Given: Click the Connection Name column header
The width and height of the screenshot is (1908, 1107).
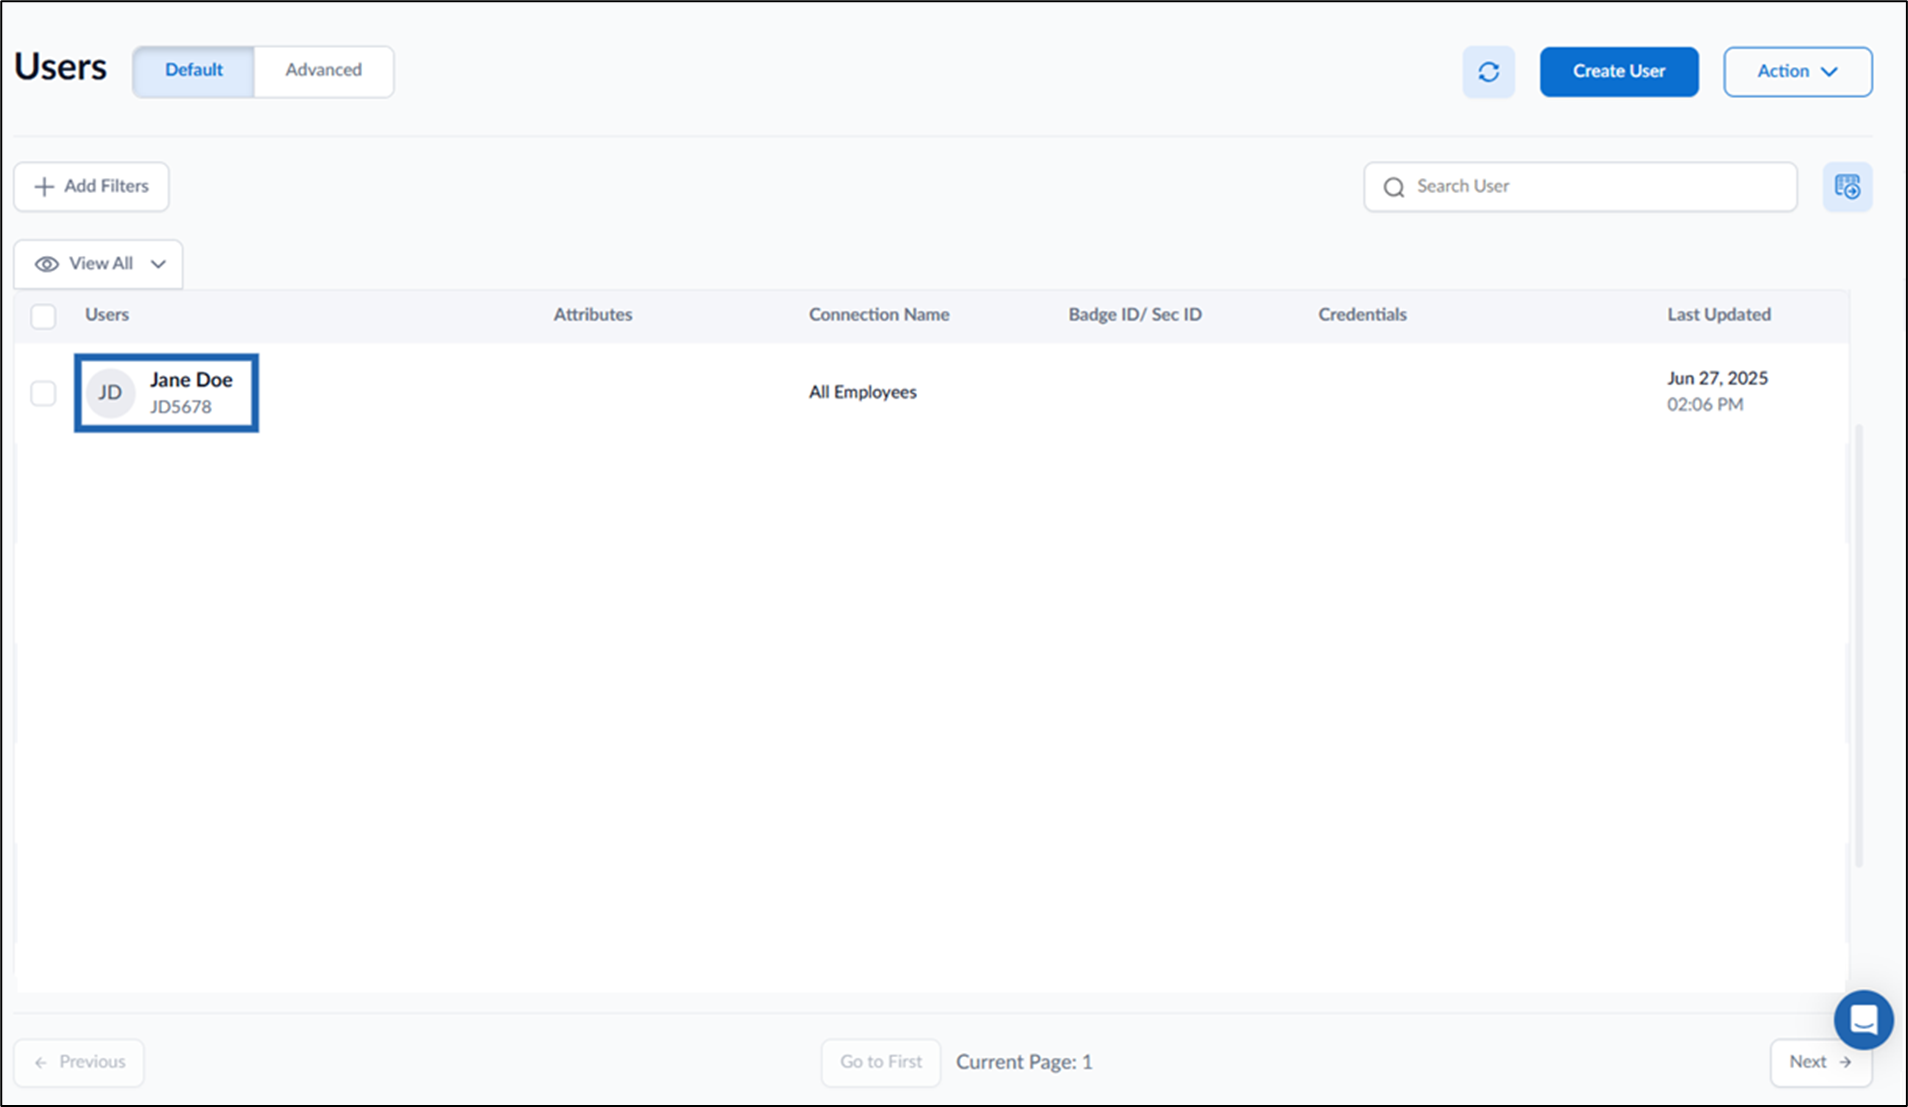Looking at the screenshot, I should 879,314.
